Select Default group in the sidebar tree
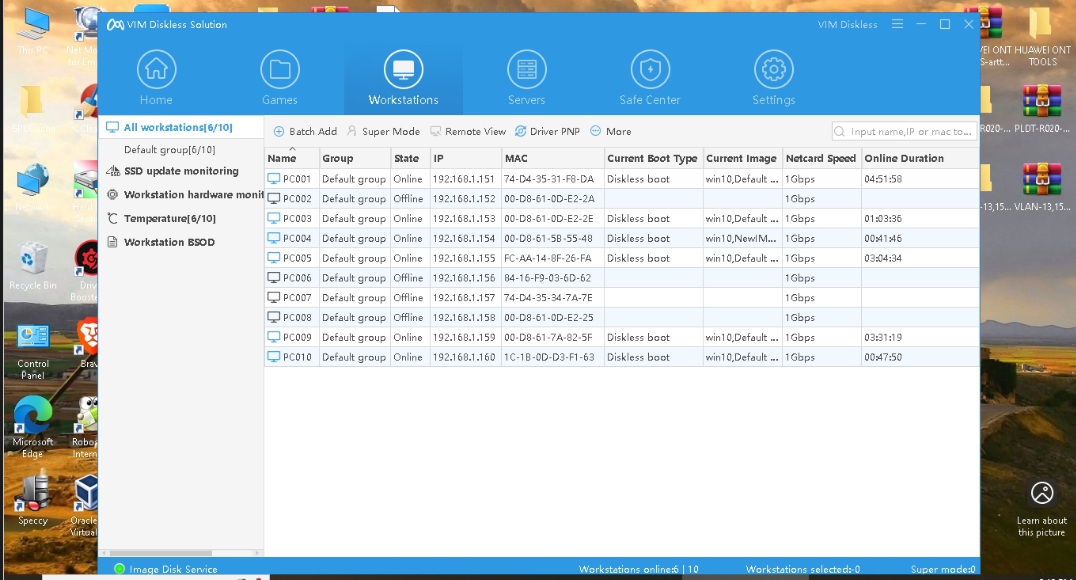Viewport: 1076px width, 580px height. [169, 150]
